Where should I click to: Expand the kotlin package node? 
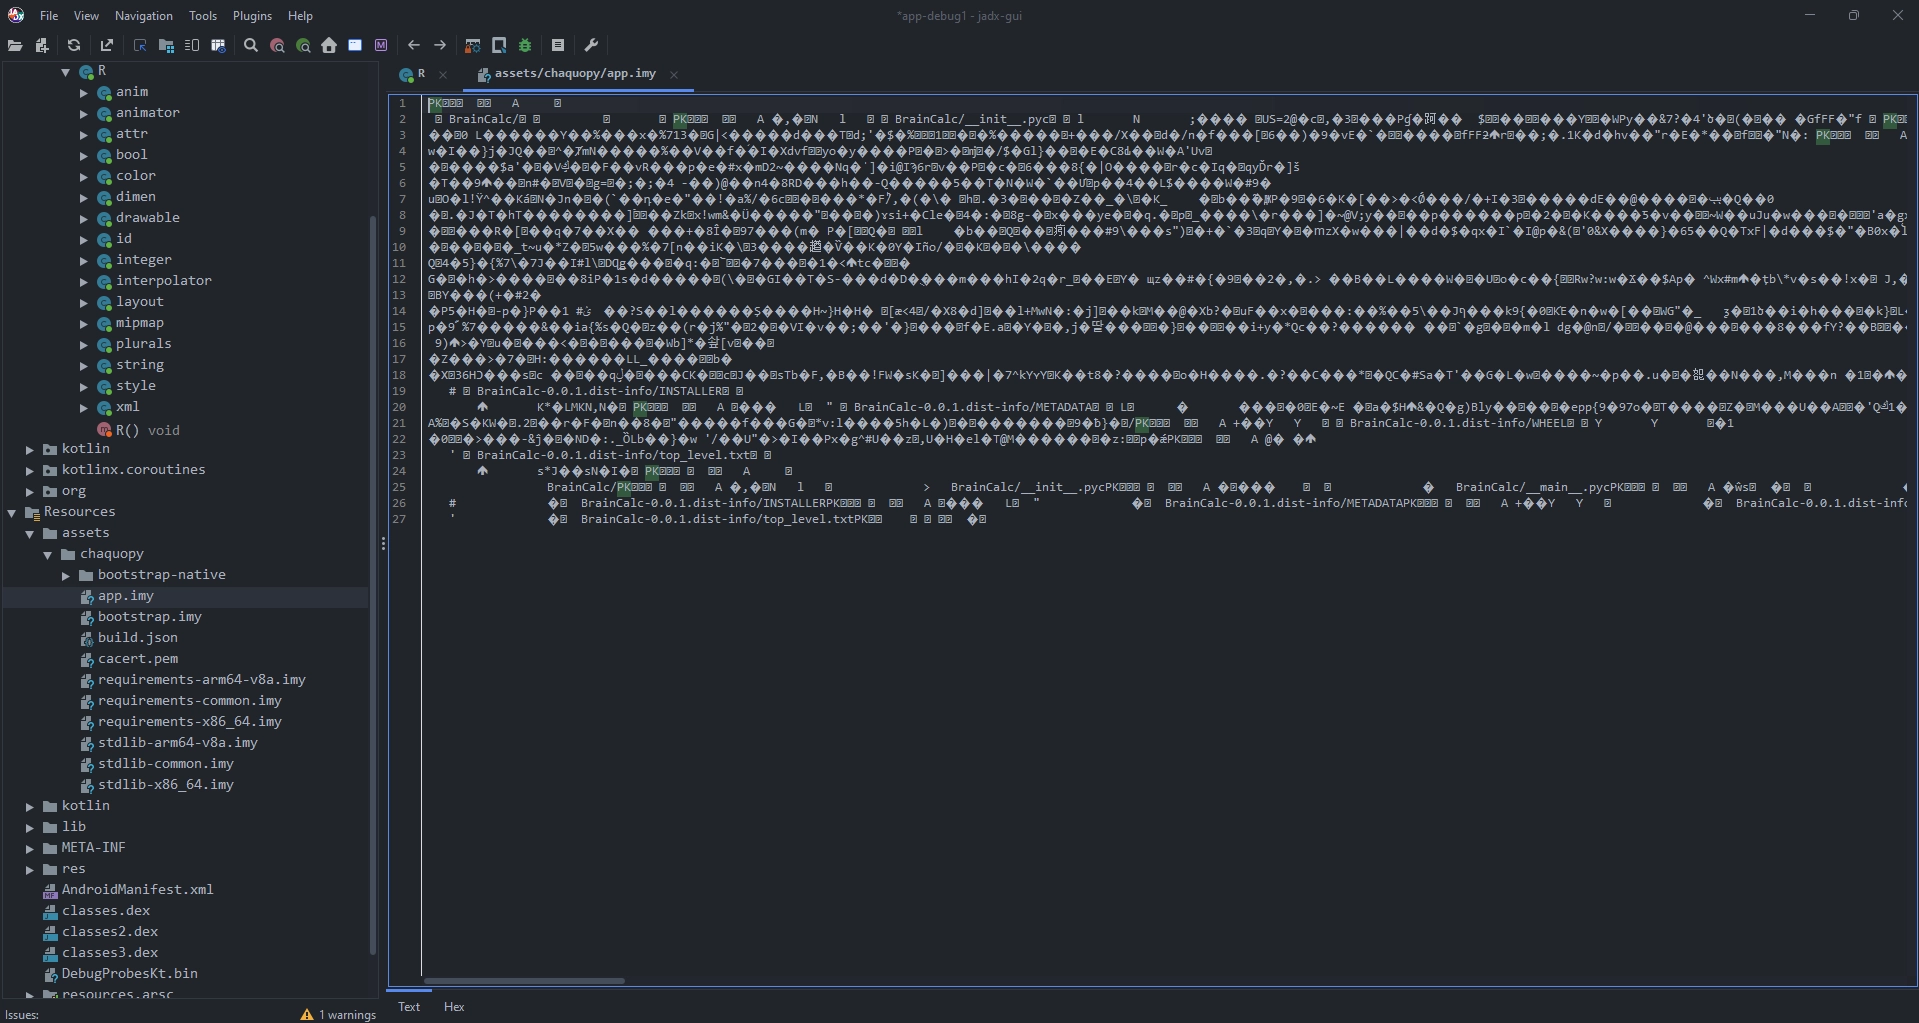click(31, 449)
